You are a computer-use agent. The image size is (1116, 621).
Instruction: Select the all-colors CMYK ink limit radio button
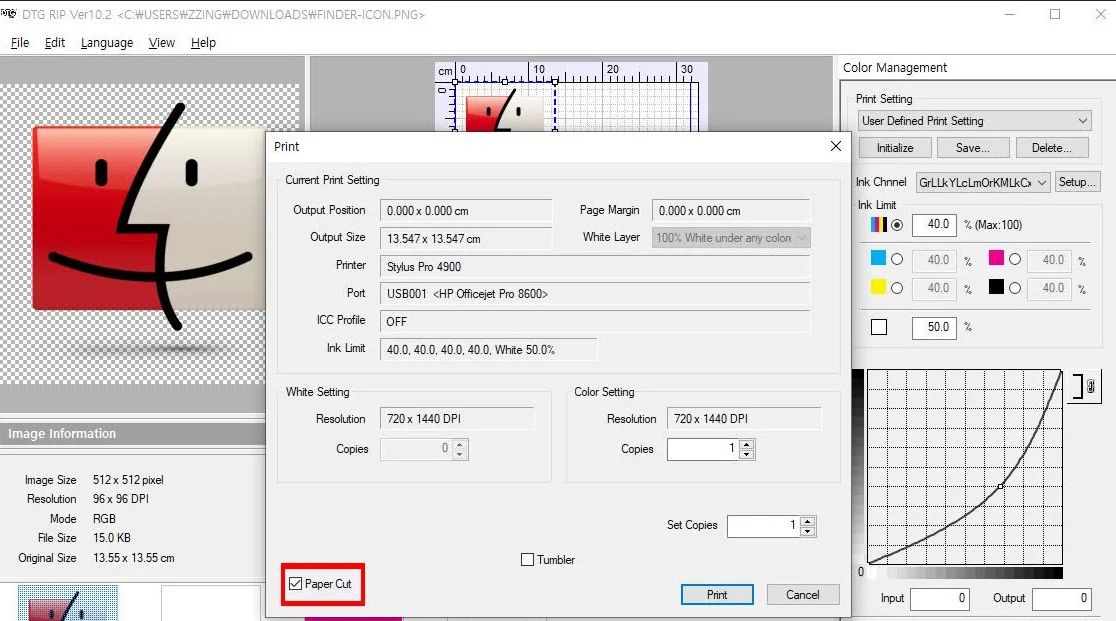(x=897, y=225)
